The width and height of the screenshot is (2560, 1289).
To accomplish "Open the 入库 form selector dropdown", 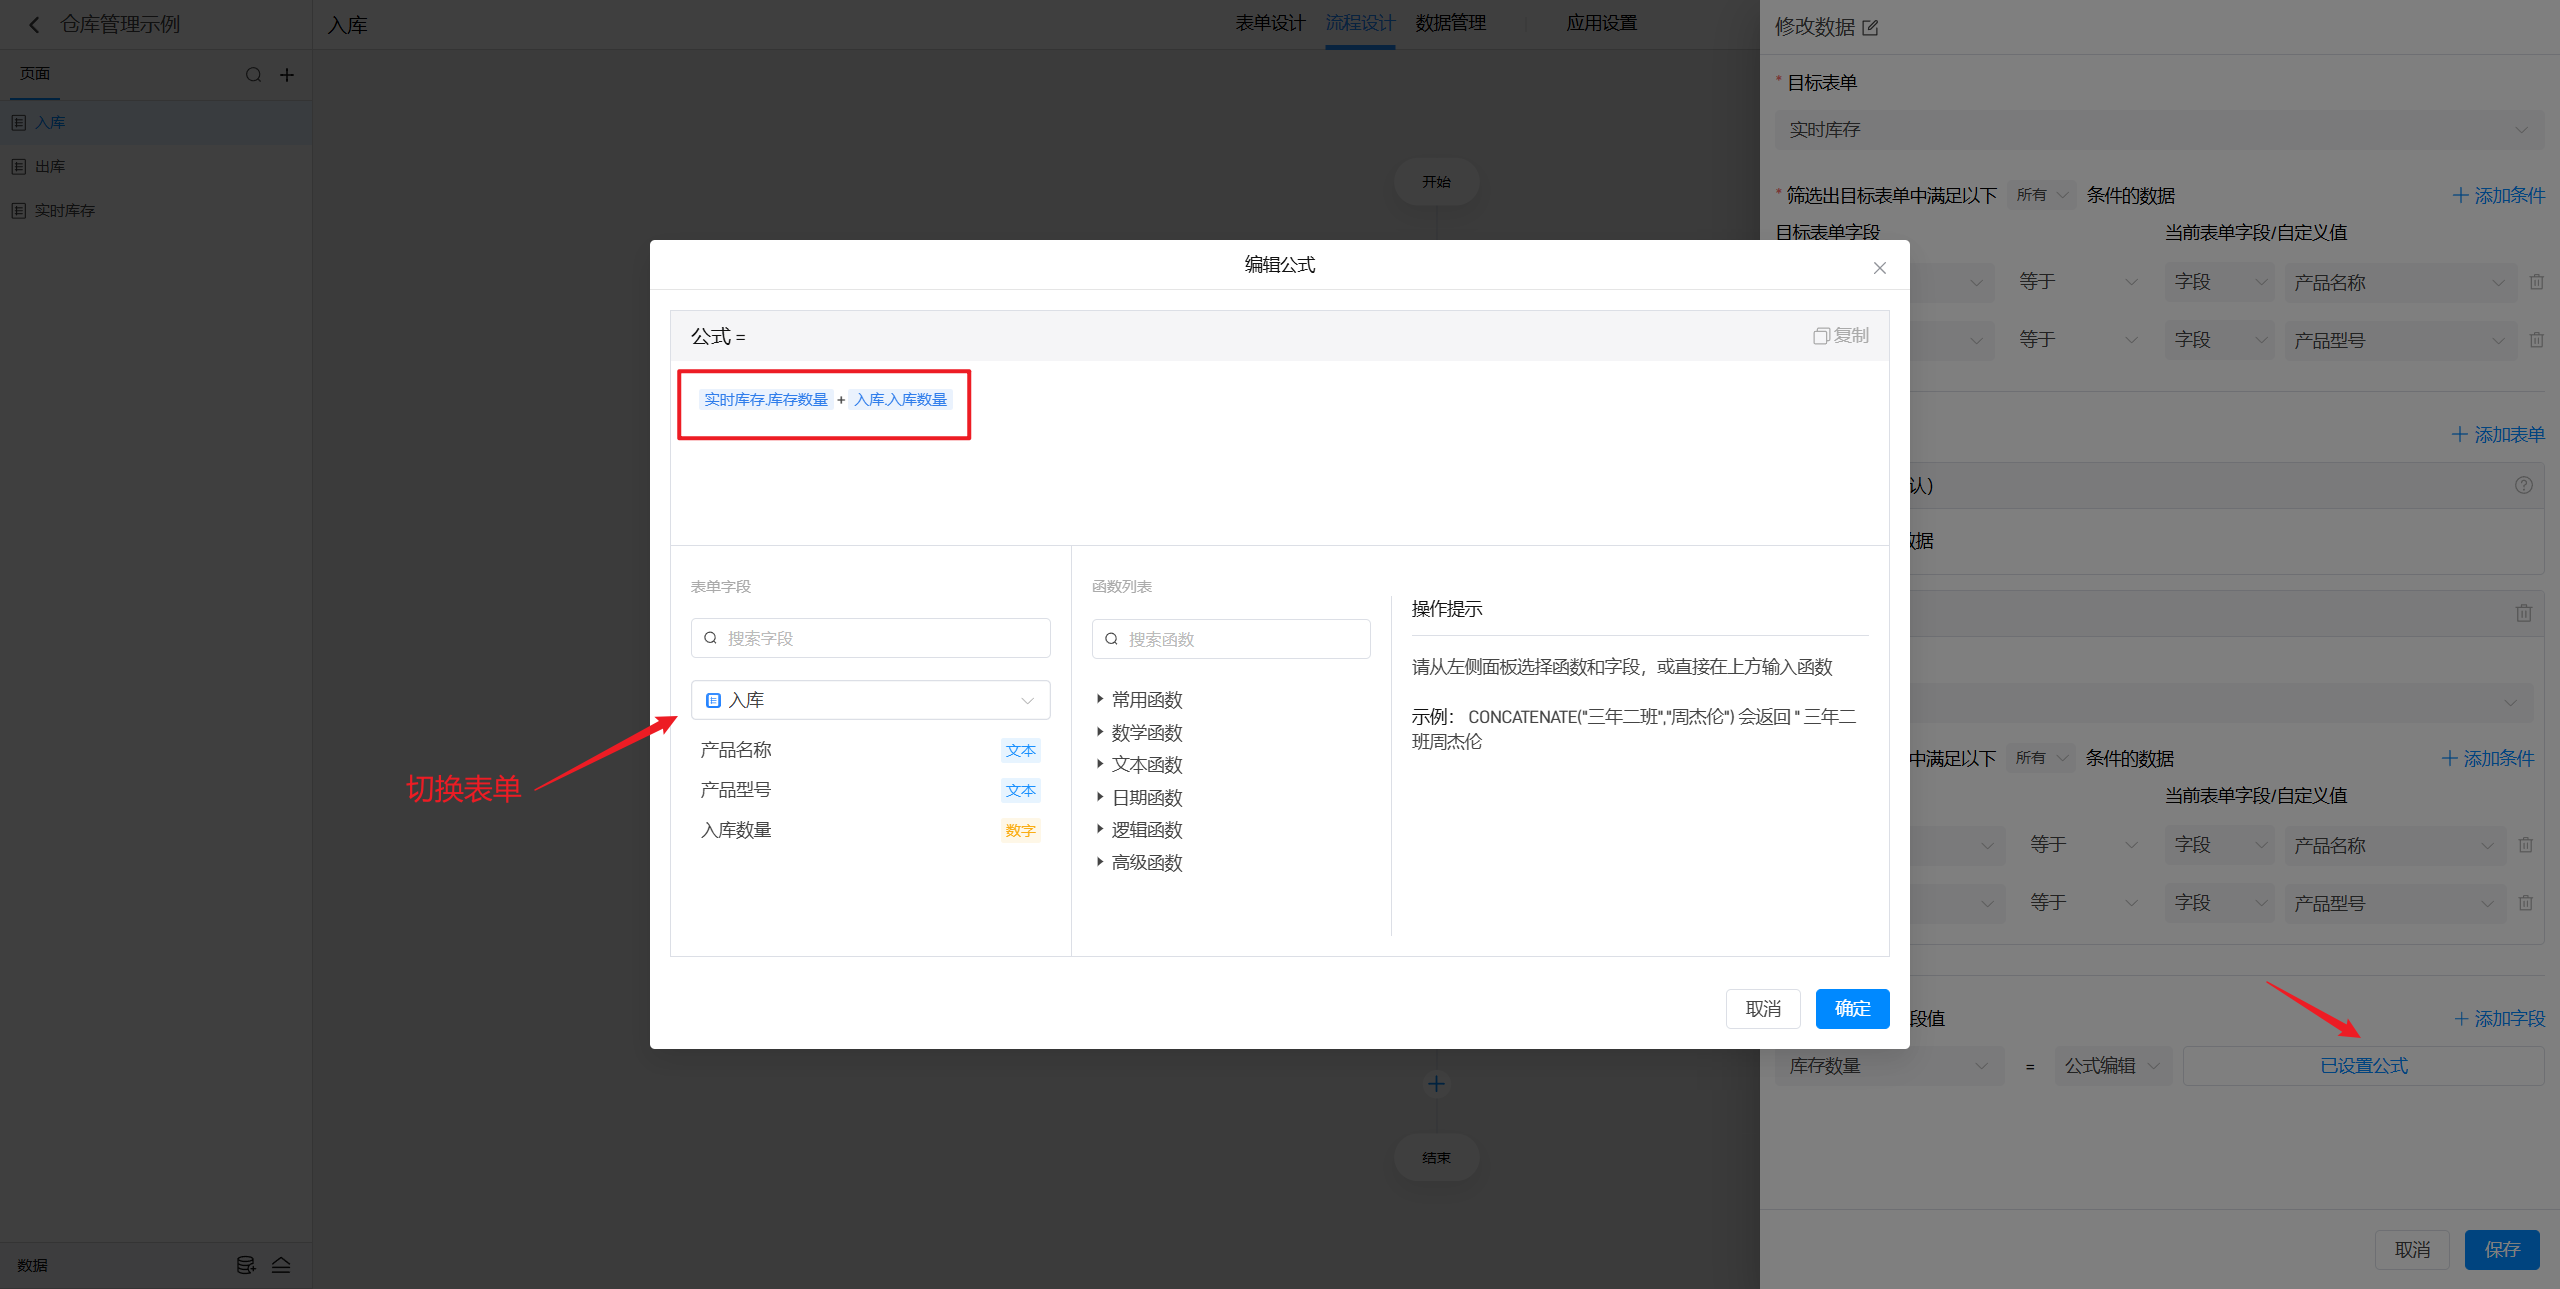I will (870, 700).
